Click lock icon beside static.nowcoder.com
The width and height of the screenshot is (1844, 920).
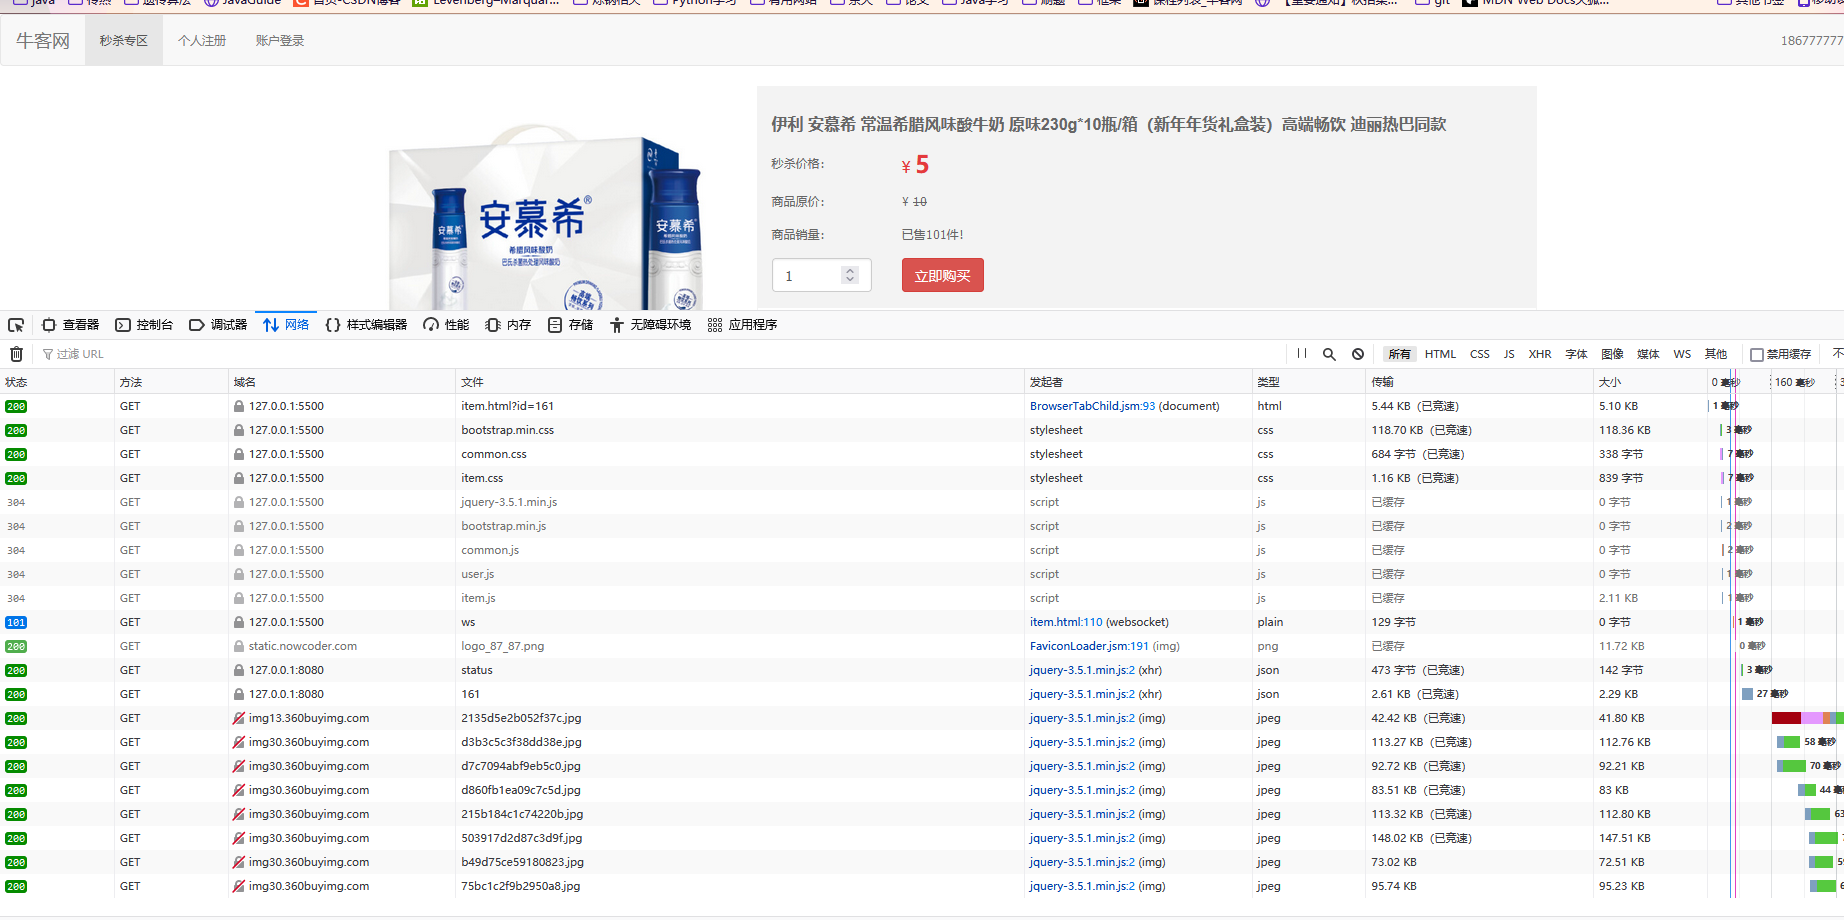(x=239, y=646)
